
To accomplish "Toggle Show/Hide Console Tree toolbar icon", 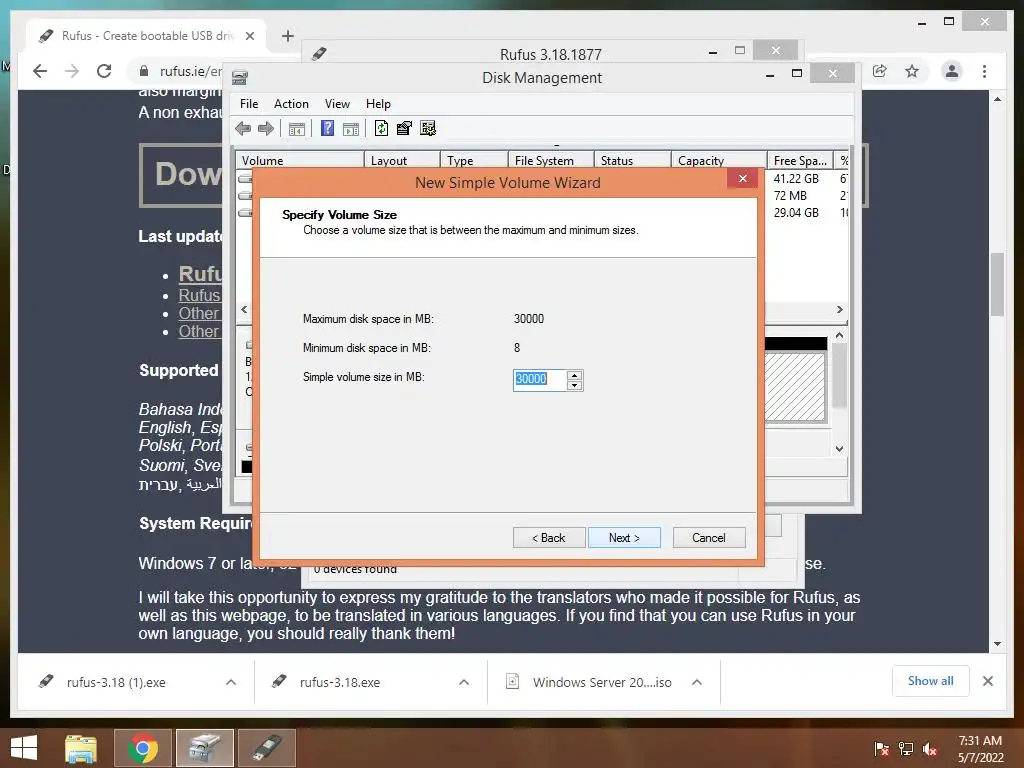I will pyautogui.click(x=296, y=129).
